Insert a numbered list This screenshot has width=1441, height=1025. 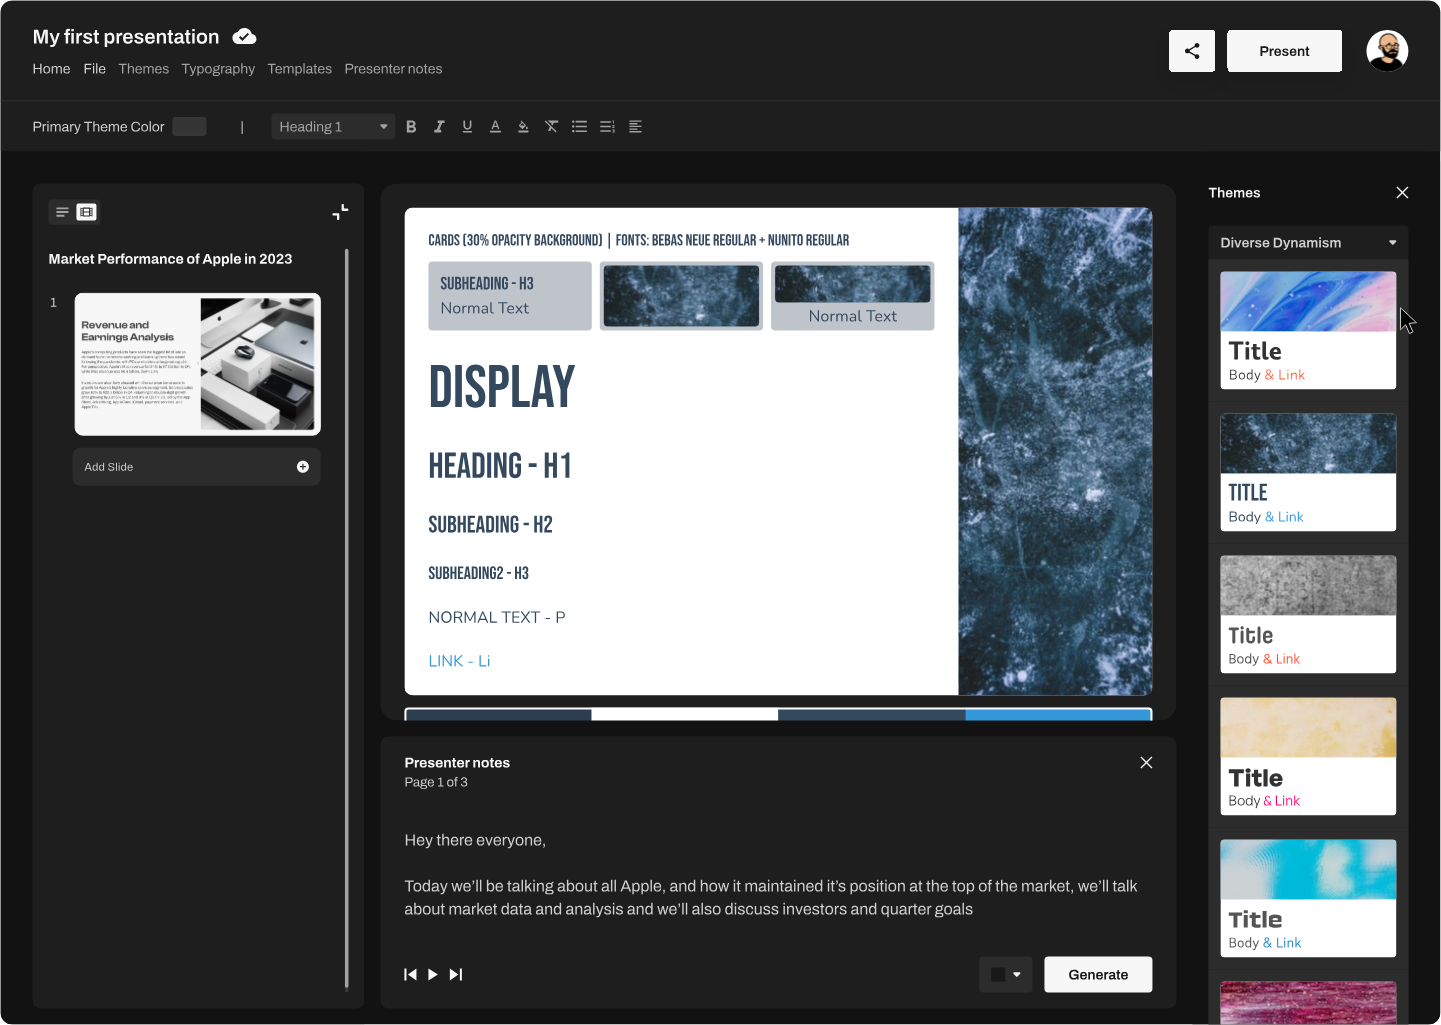pyautogui.click(x=607, y=127)
